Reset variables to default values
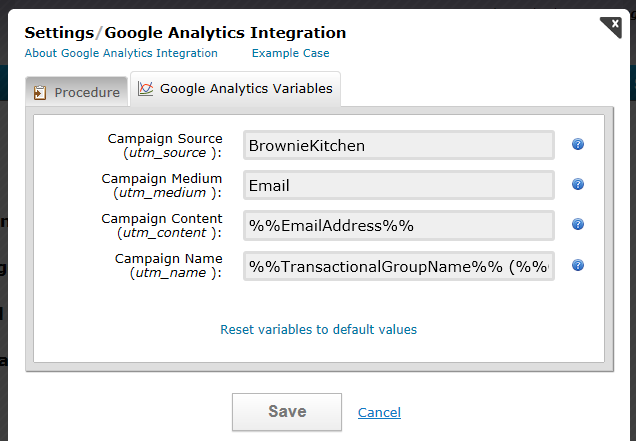 click(318, 329)
